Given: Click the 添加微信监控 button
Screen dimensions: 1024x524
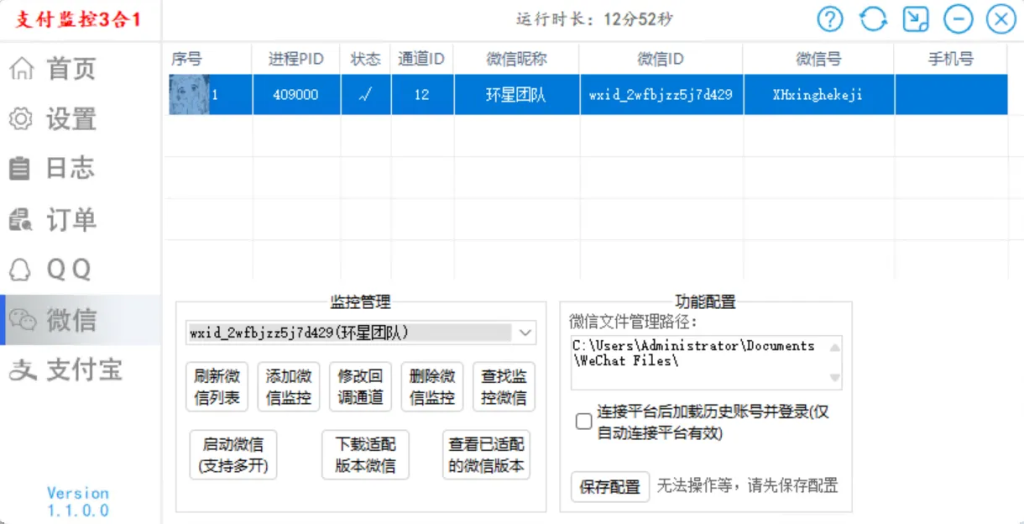Looking at the screenshot, I should [x=289, y=386].
